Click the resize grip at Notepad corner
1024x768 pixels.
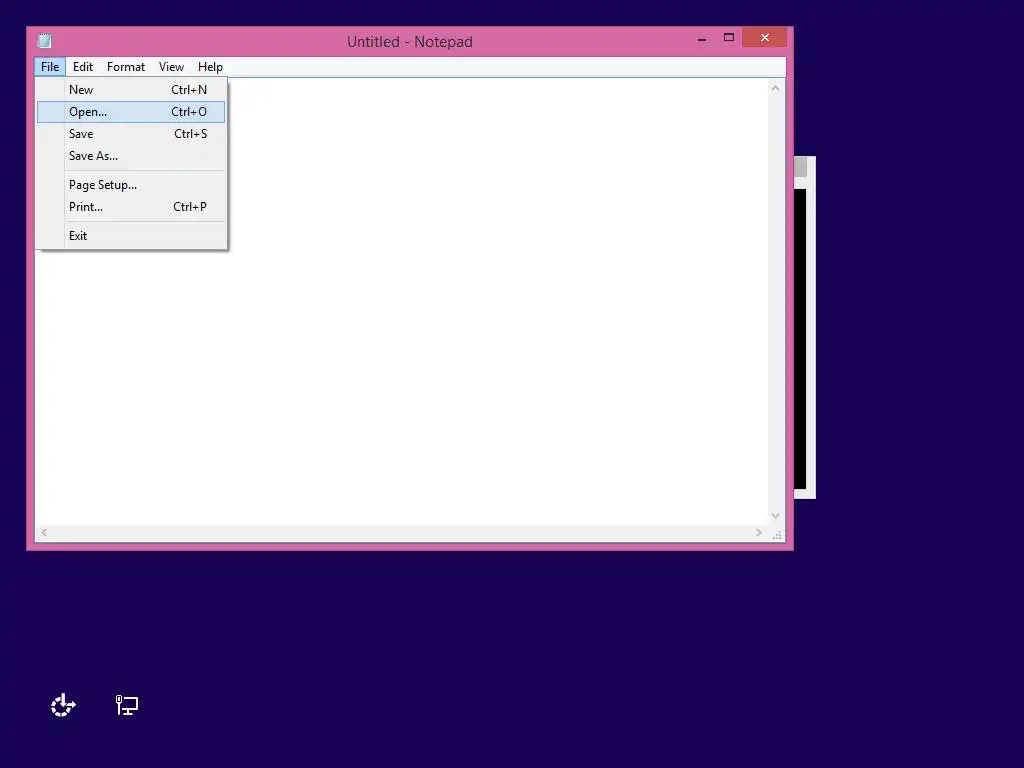click(x=777, y=534)
